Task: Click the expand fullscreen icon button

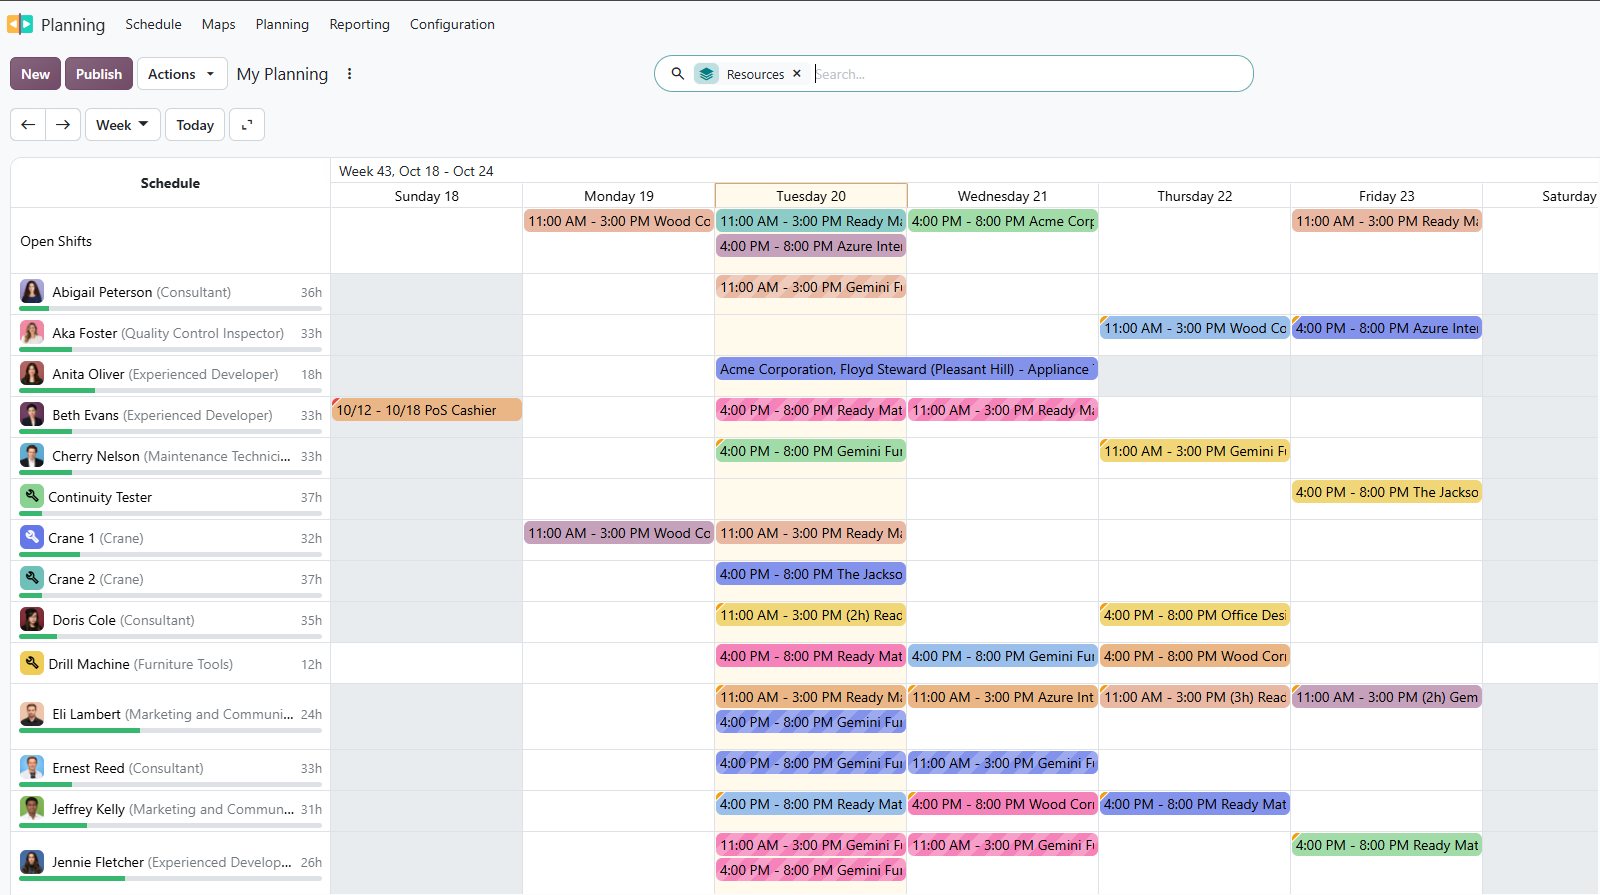Action: [247, 125]
